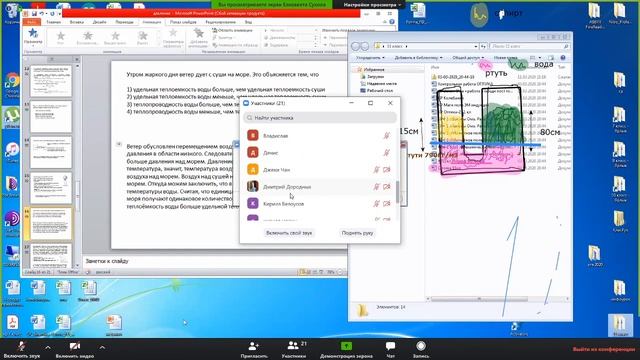Close the slide thumbnail pane
Image resolution: width=640 pixels, height=360 pixels.
pyautogui.click(x=77, y=60)
